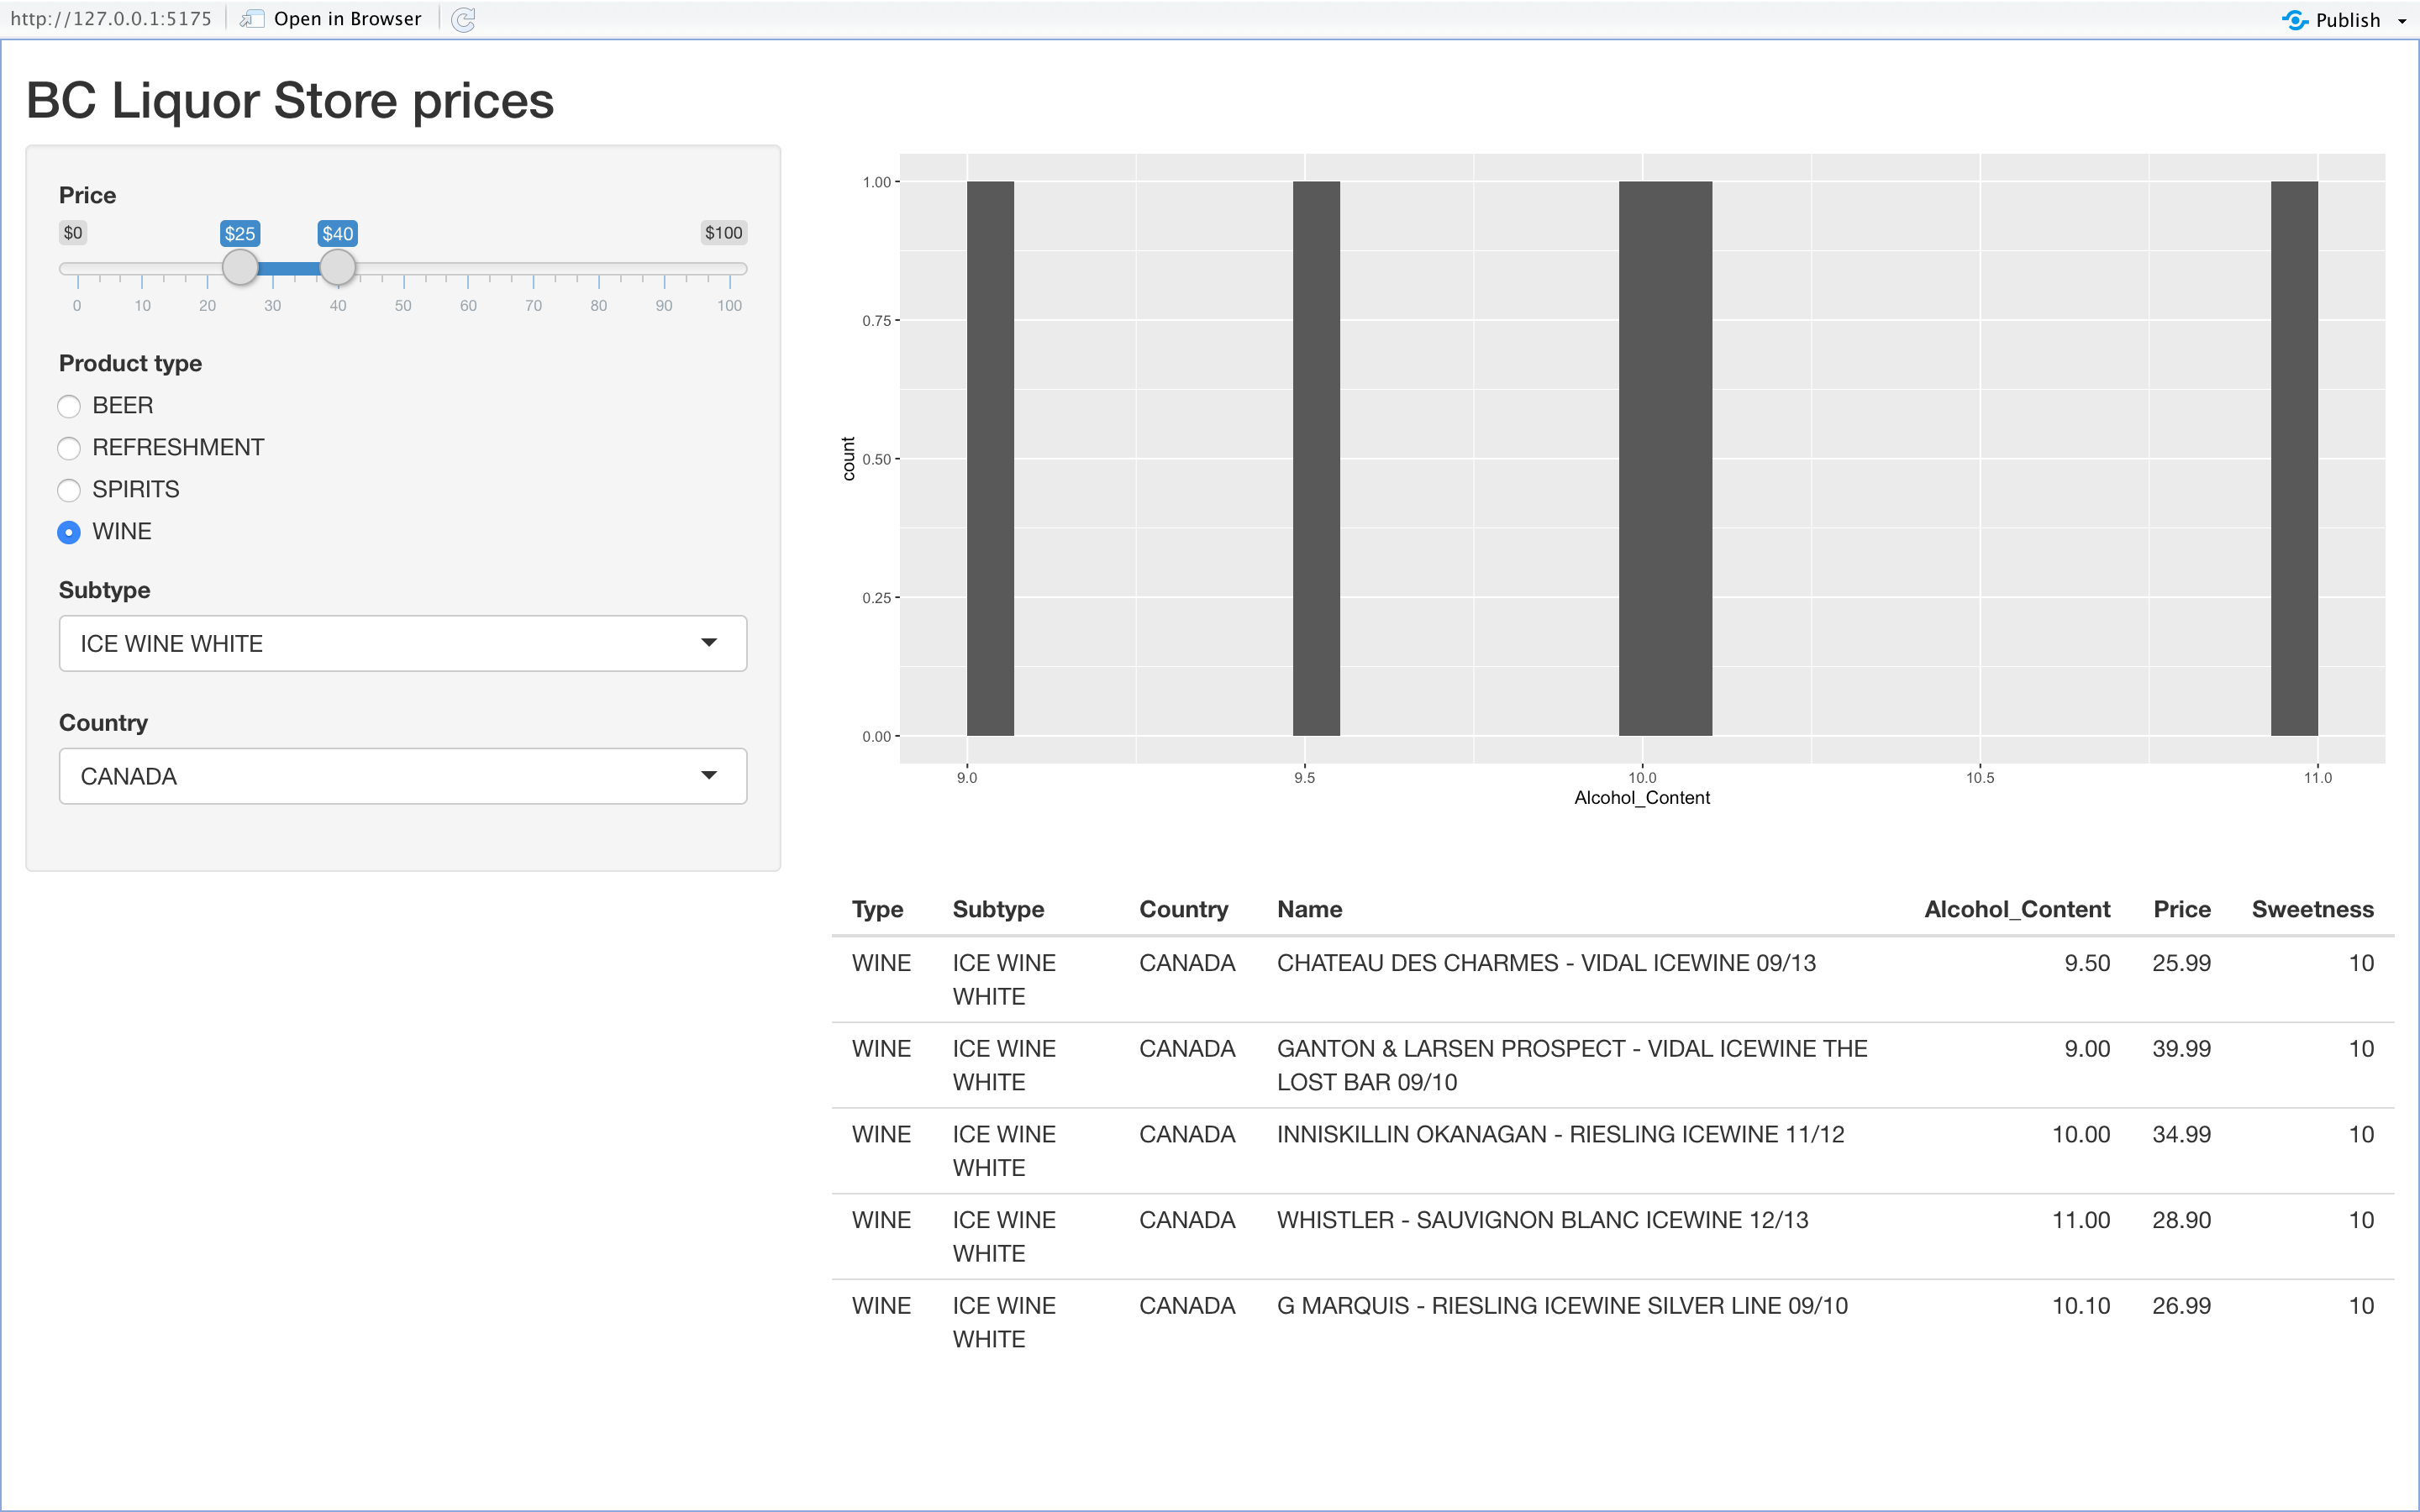Click the $40 upper price slider handle

[x=338, y=267]
